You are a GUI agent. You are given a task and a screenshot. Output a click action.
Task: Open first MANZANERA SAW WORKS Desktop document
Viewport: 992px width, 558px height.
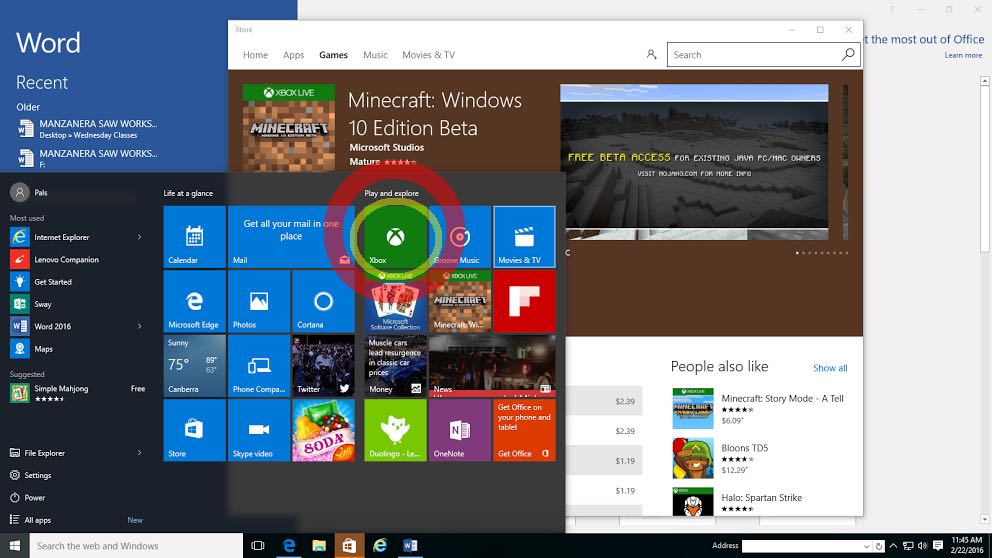click(x=89, y=128)
